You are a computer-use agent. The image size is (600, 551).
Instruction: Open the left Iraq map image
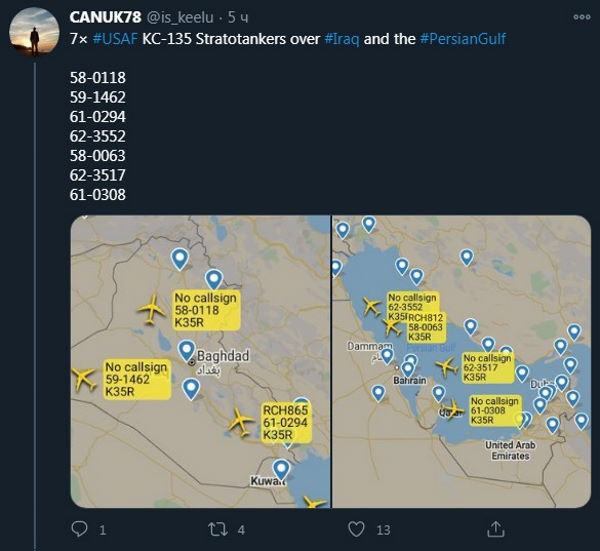click(x=200, y=361)
